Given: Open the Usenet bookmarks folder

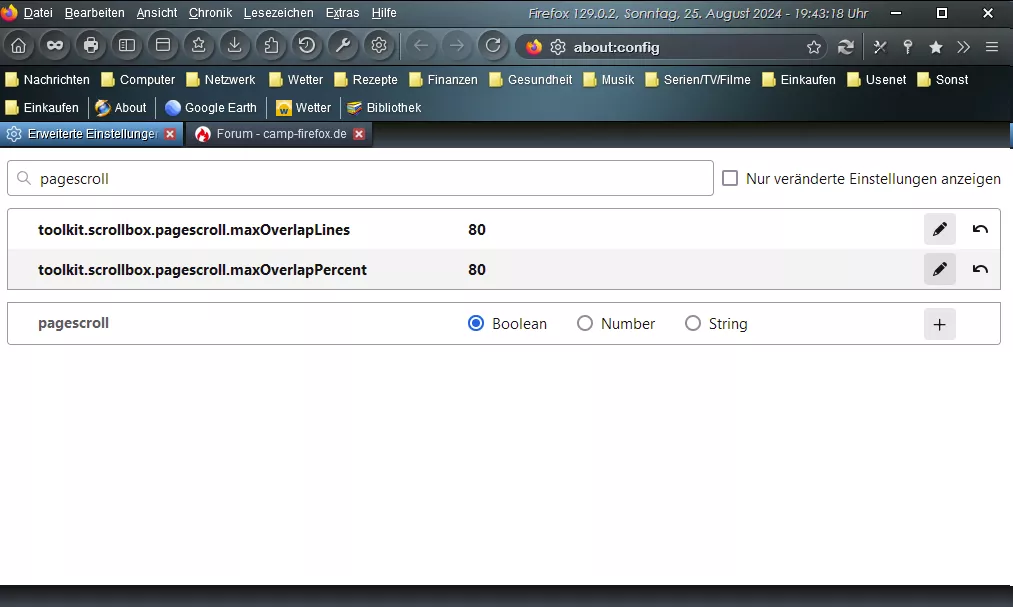Looking at the screenshot, I should tap(877, 79).
